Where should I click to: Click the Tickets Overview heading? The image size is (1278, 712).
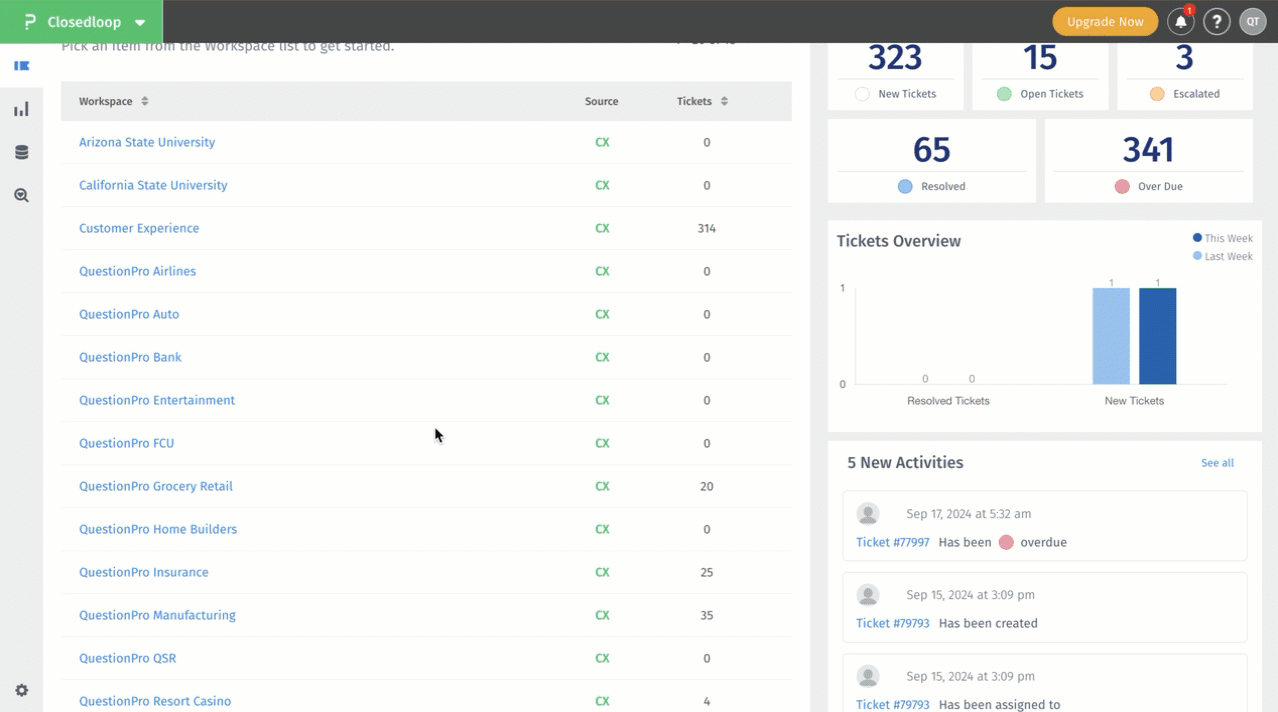click(898, 241)
